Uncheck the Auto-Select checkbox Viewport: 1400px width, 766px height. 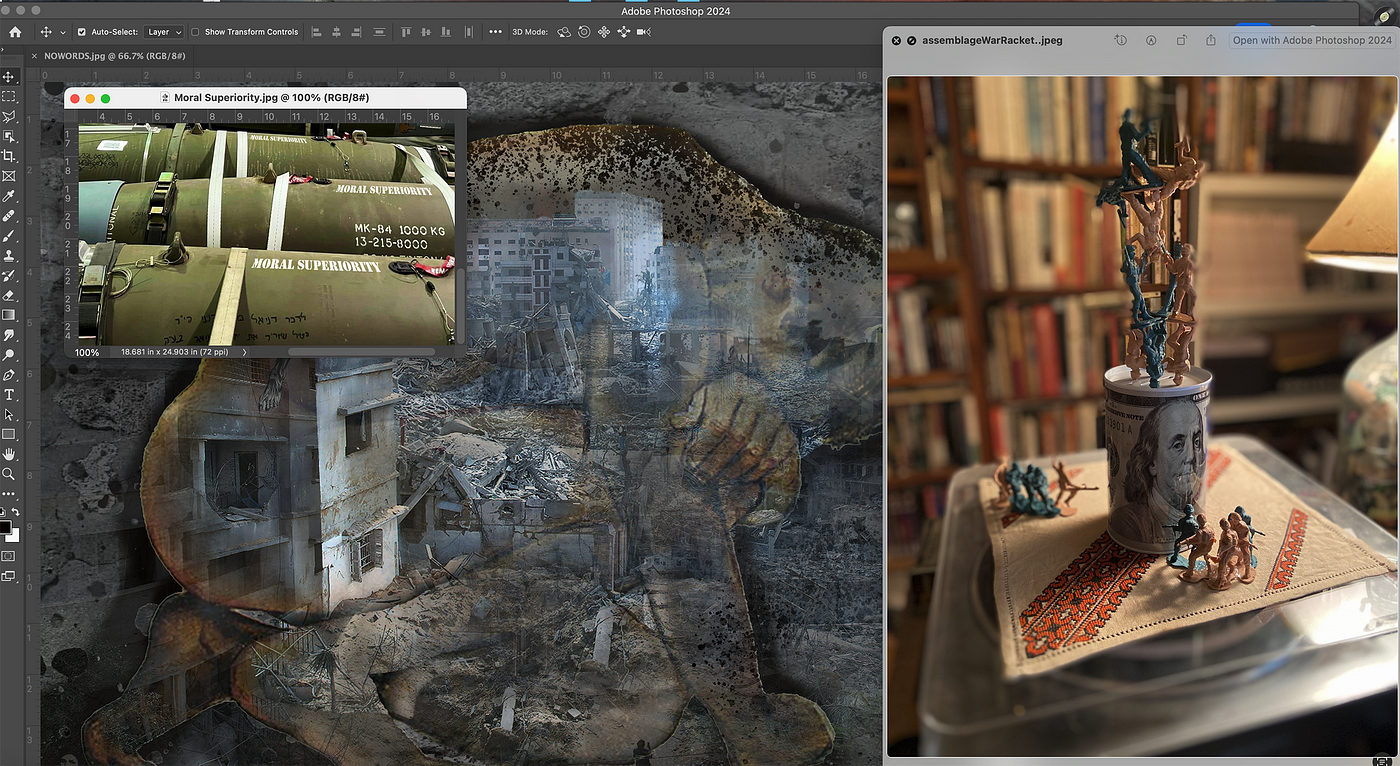click(82, 32)
